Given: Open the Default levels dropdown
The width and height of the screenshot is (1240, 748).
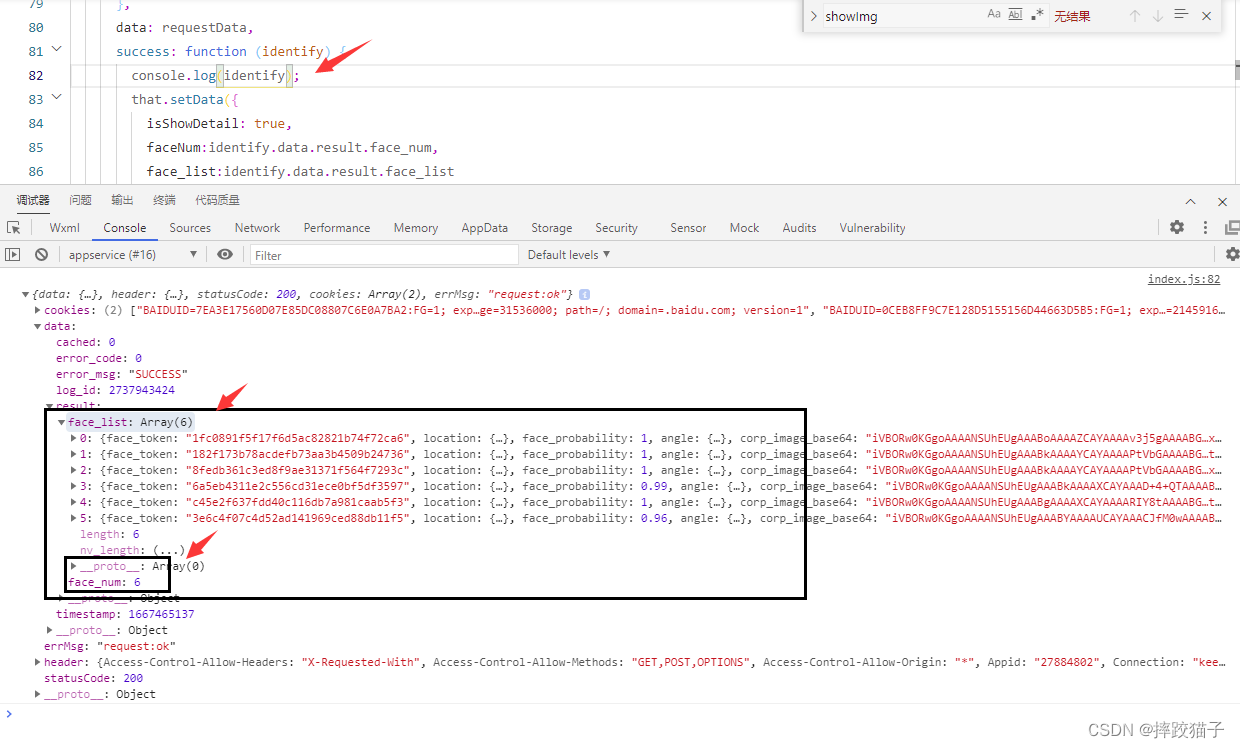Looking at the screenshot, I should pos(568,255).
